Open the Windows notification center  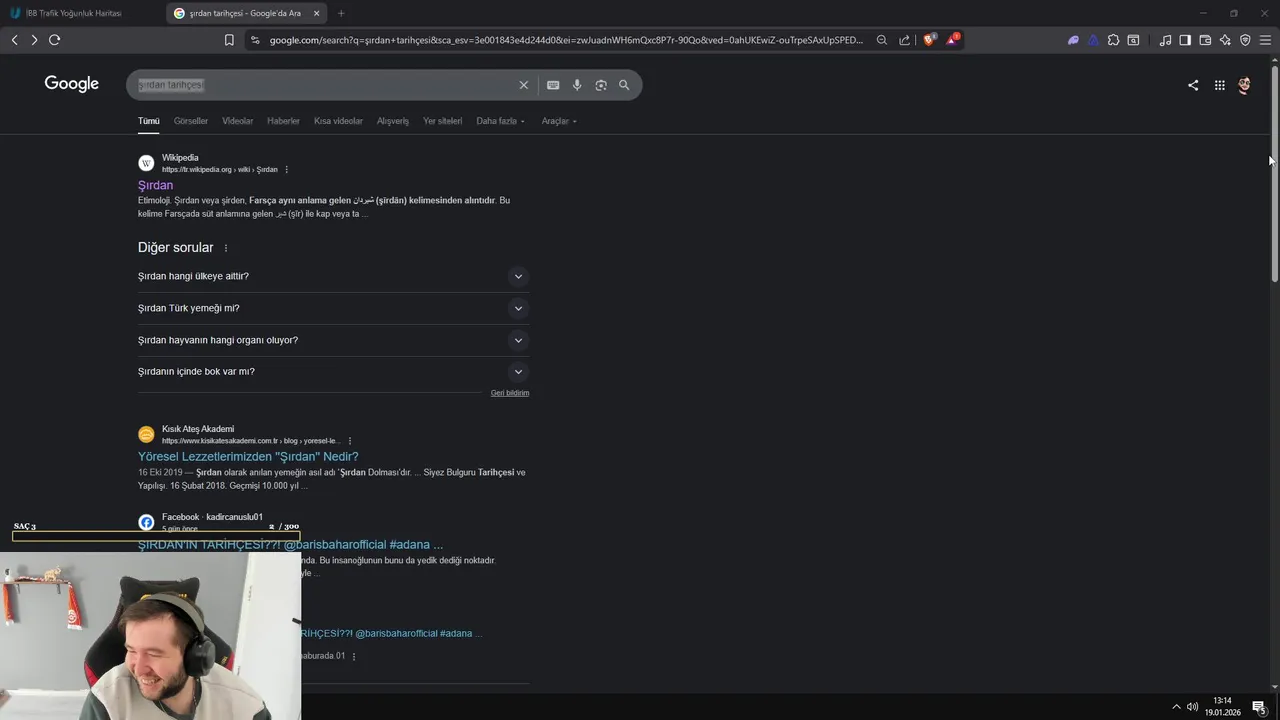[x=1260, y=707]
